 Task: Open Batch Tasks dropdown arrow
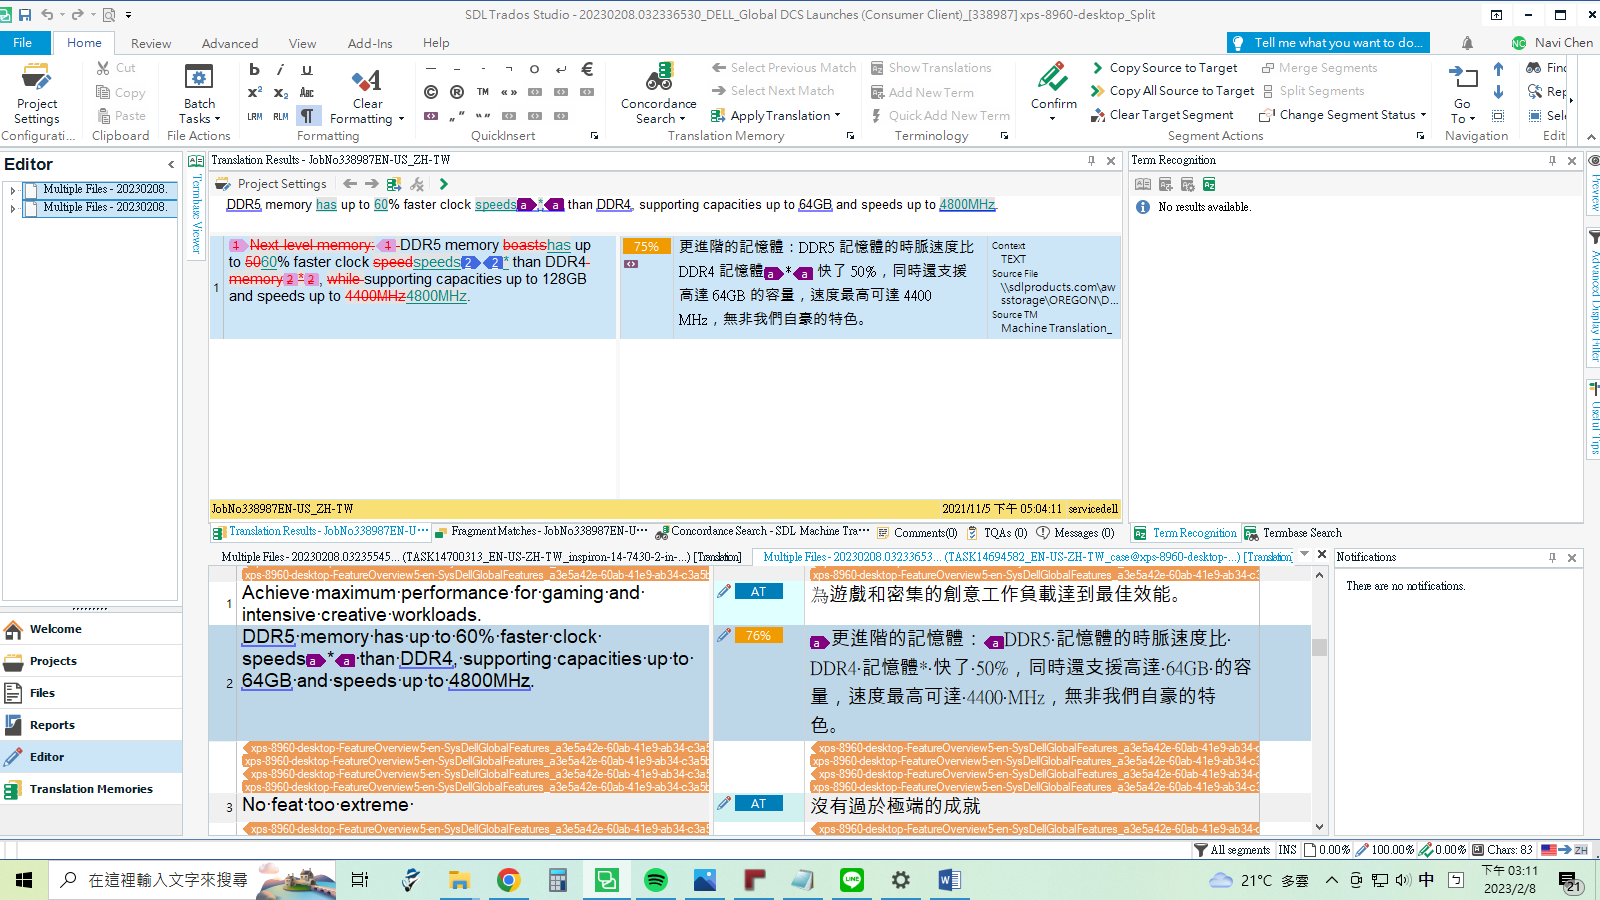click(x=218, y=118)
